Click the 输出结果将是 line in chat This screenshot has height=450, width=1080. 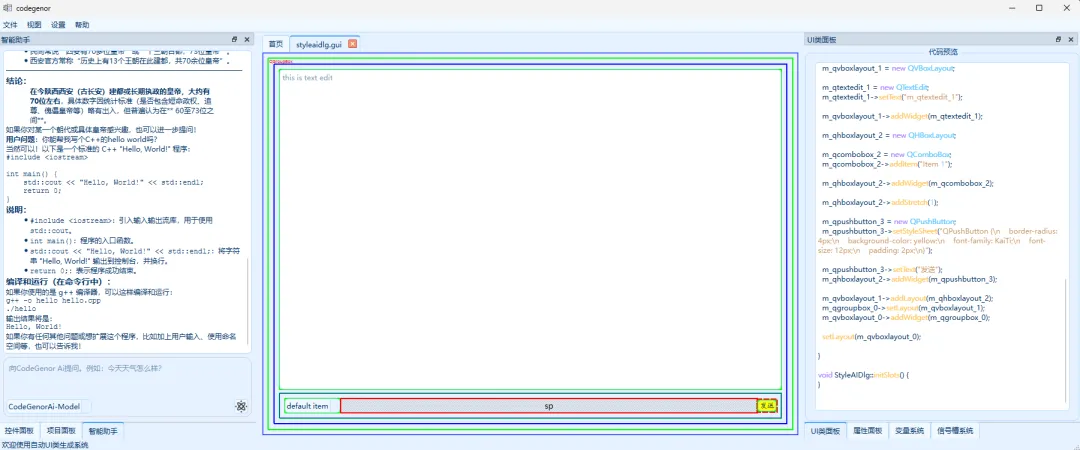[x=28, y=318]
